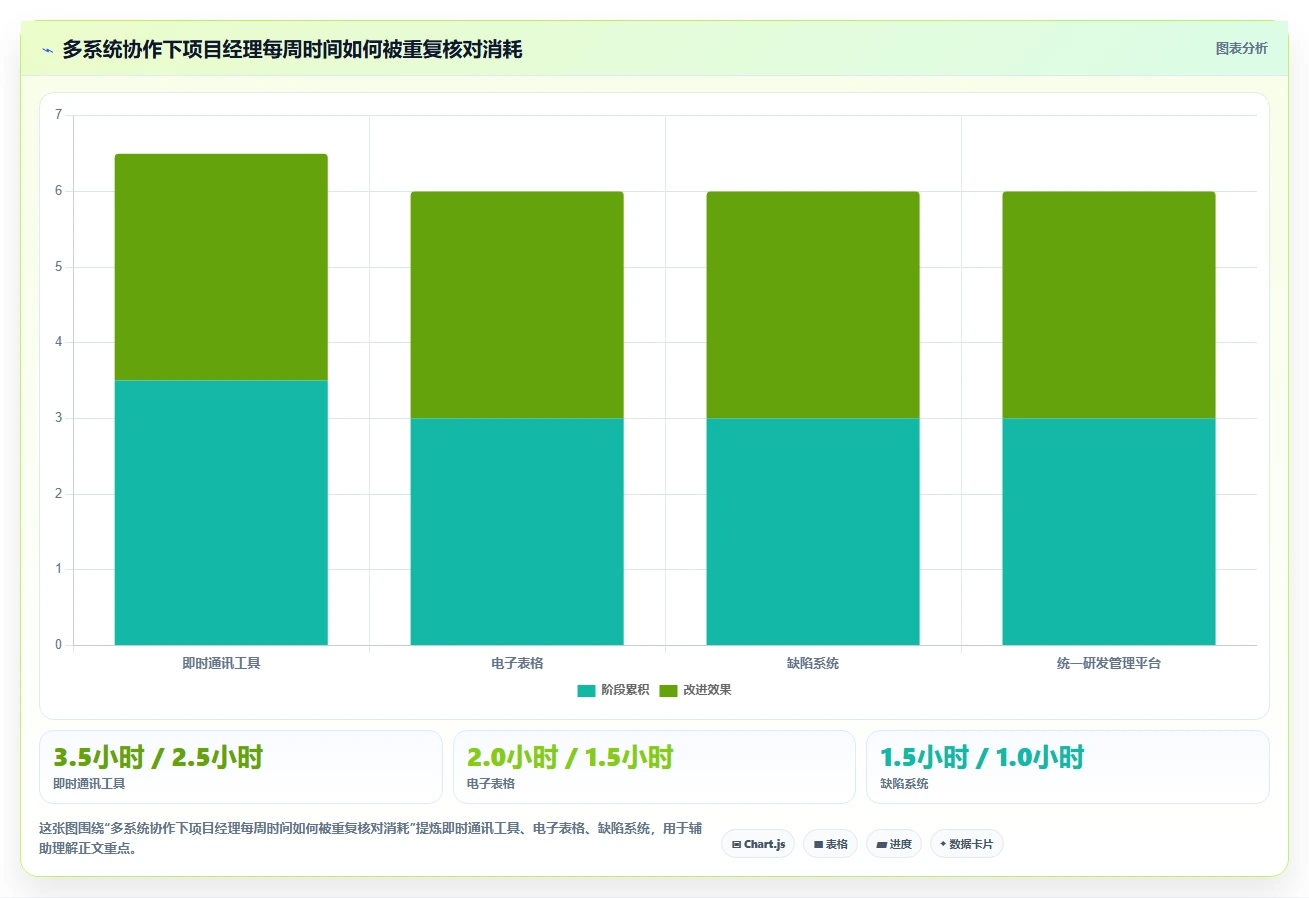Click the green bar segment for 即时通讯工具

click(221, 267)
